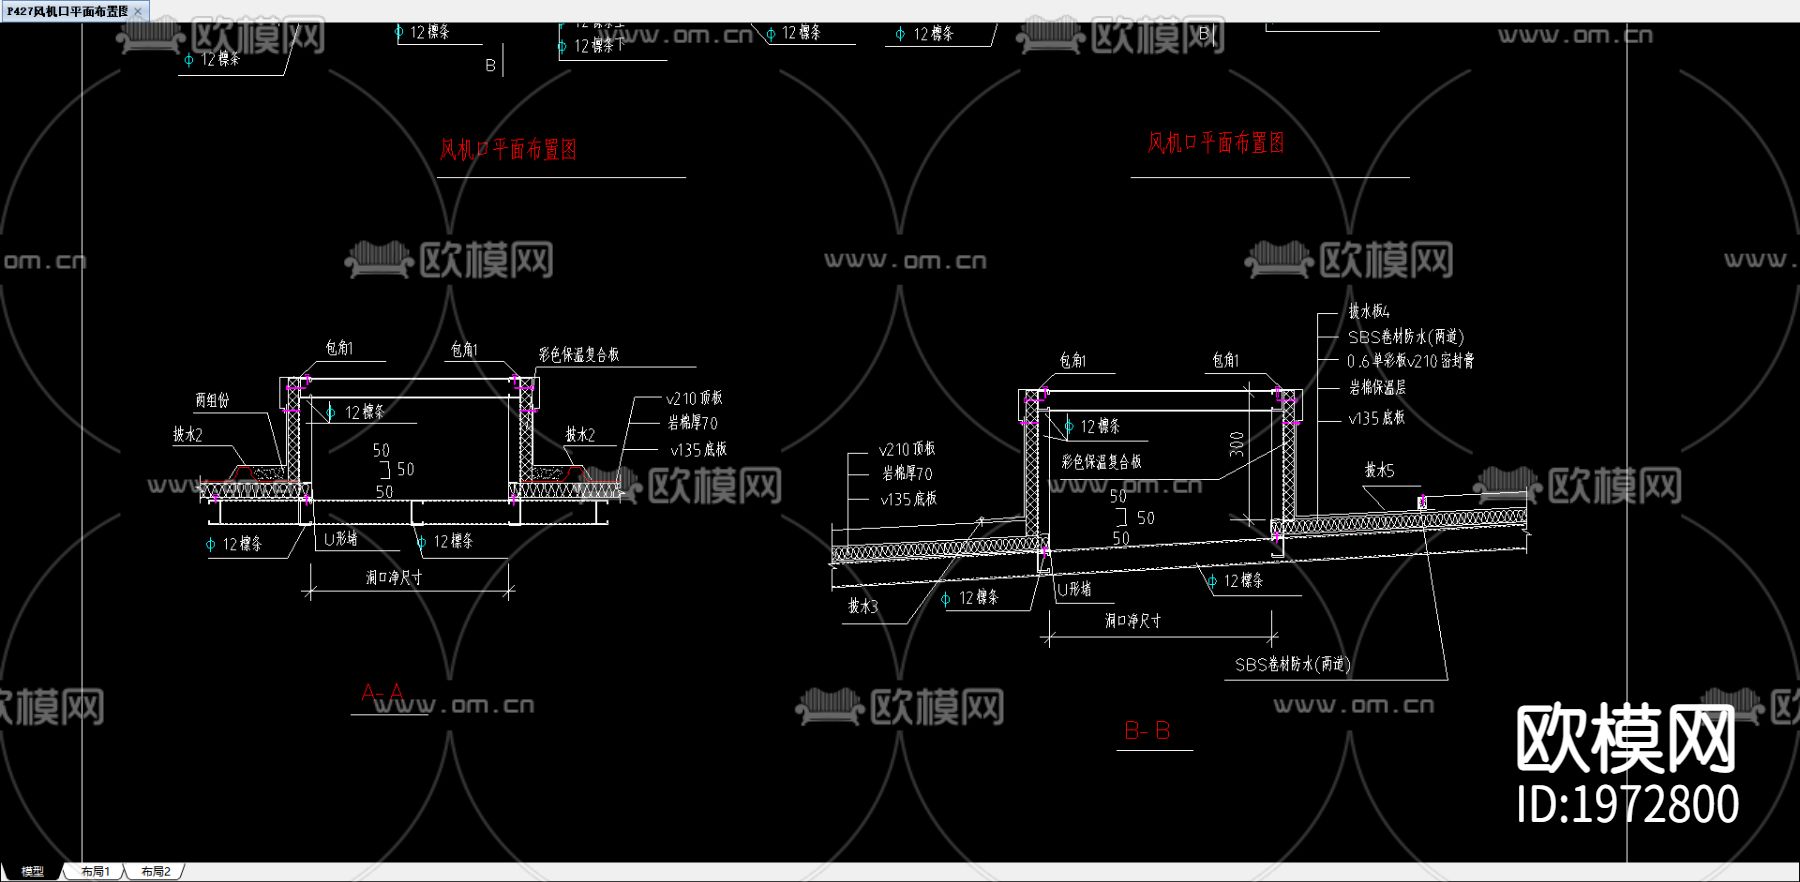The image size is (1800, 882).
Task: Click 岩棉厚70 label in section B-B
Action: coord(907,474)
